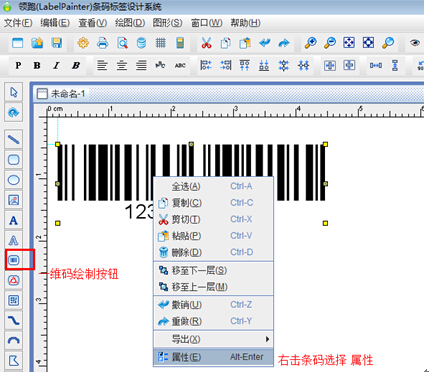This screenshot has width=429, height=372.
Task: Click the ABC text spacing icon
Action: (x=180, y=65)
